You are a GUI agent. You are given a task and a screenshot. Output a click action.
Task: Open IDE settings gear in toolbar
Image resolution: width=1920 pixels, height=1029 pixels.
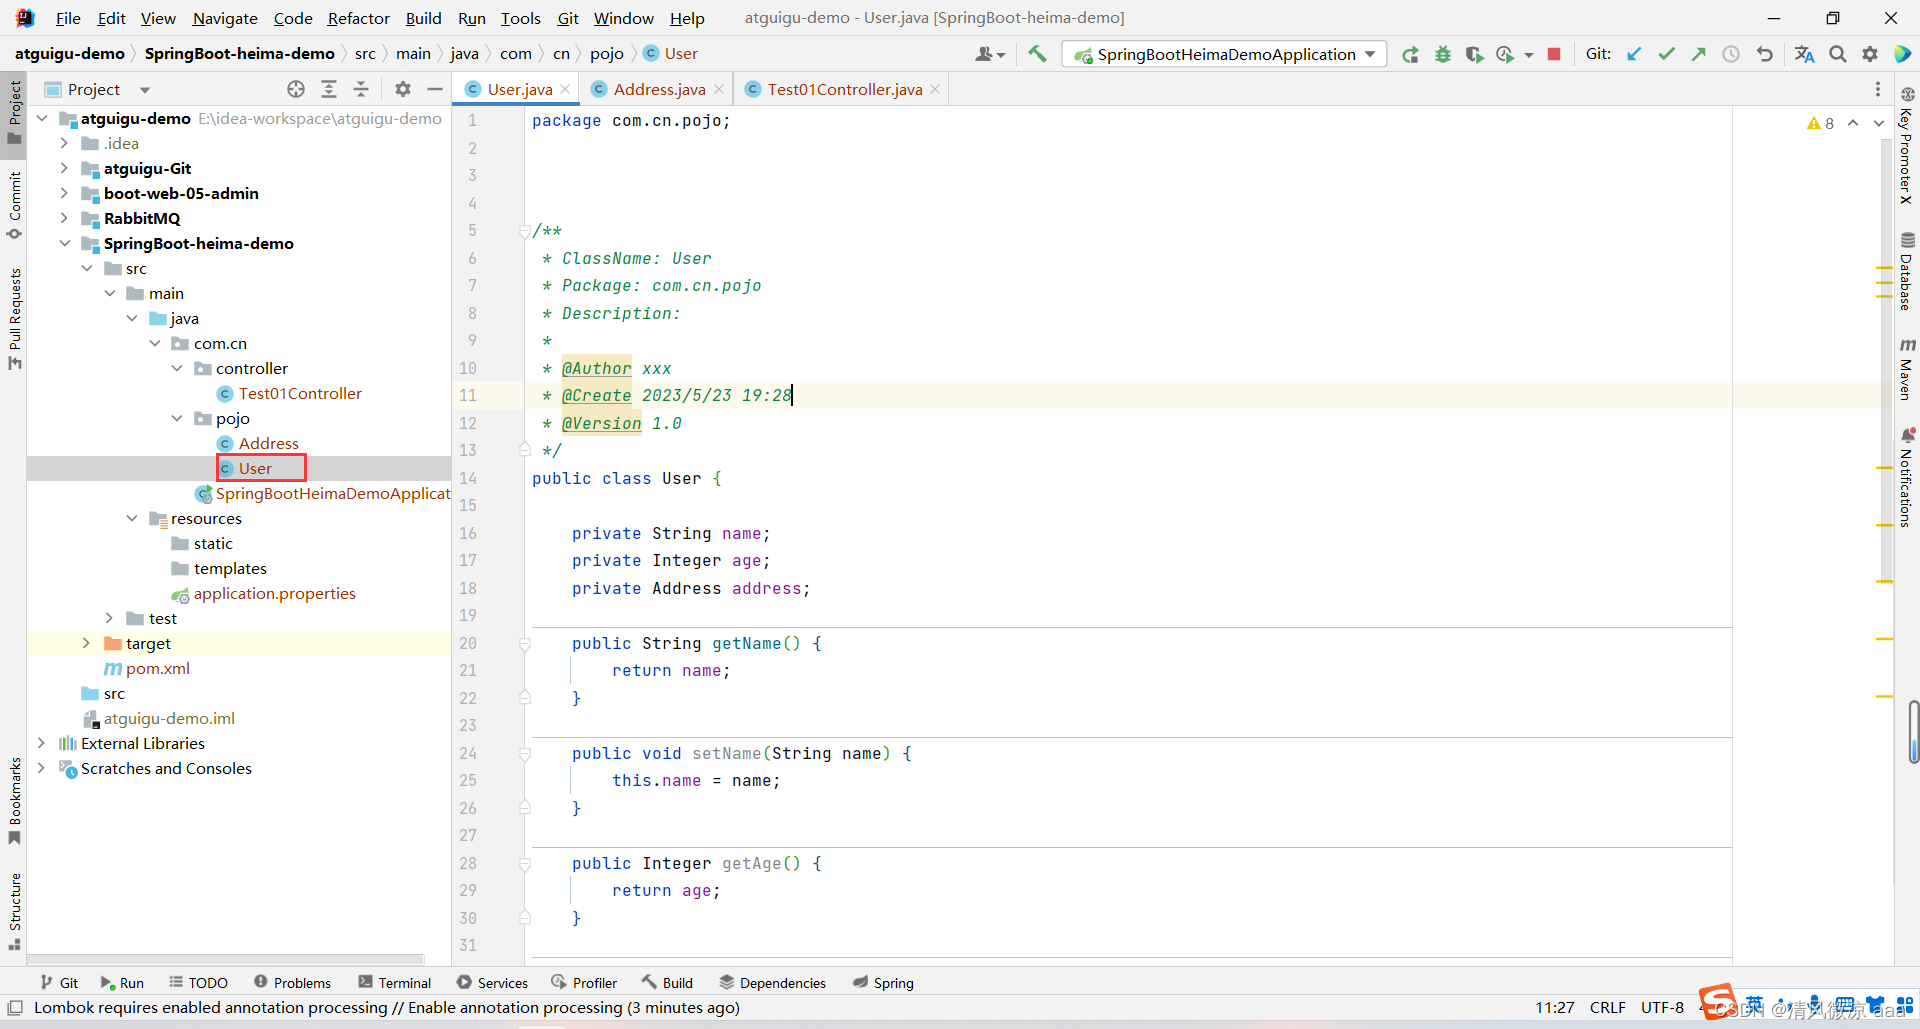coord(1870,54)
